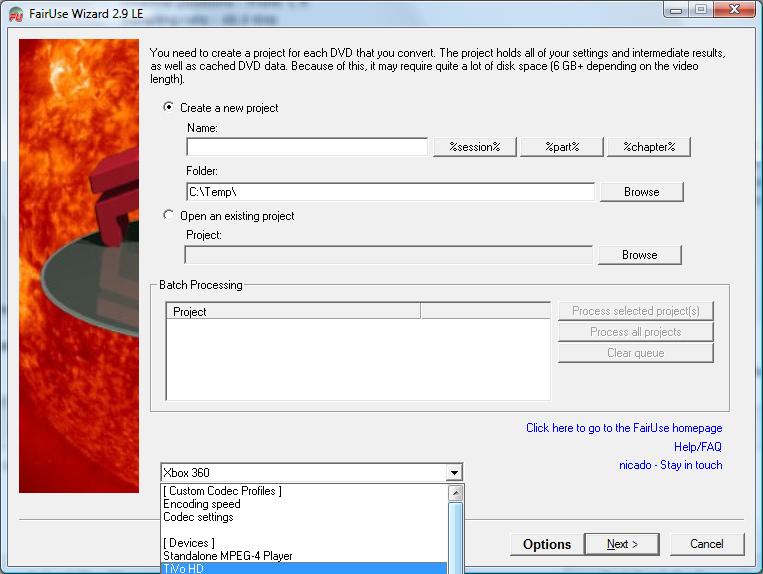Click the Options button

546,544
